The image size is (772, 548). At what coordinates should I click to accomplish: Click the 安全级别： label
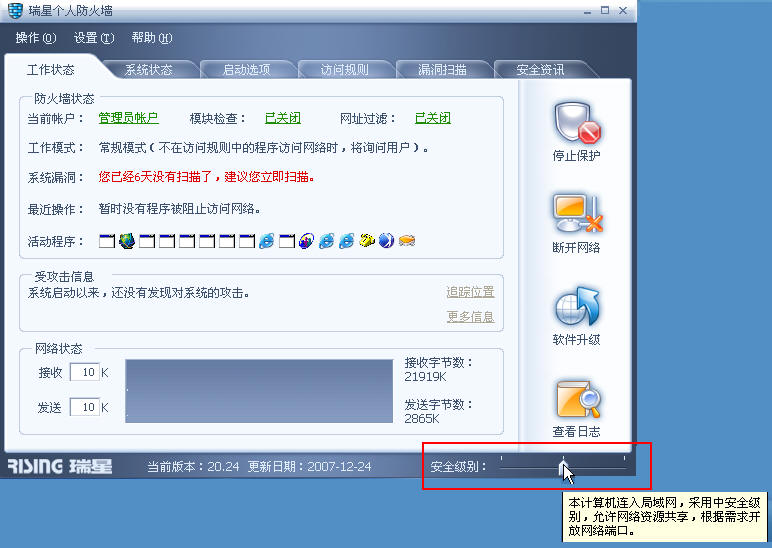coord(458,466)
